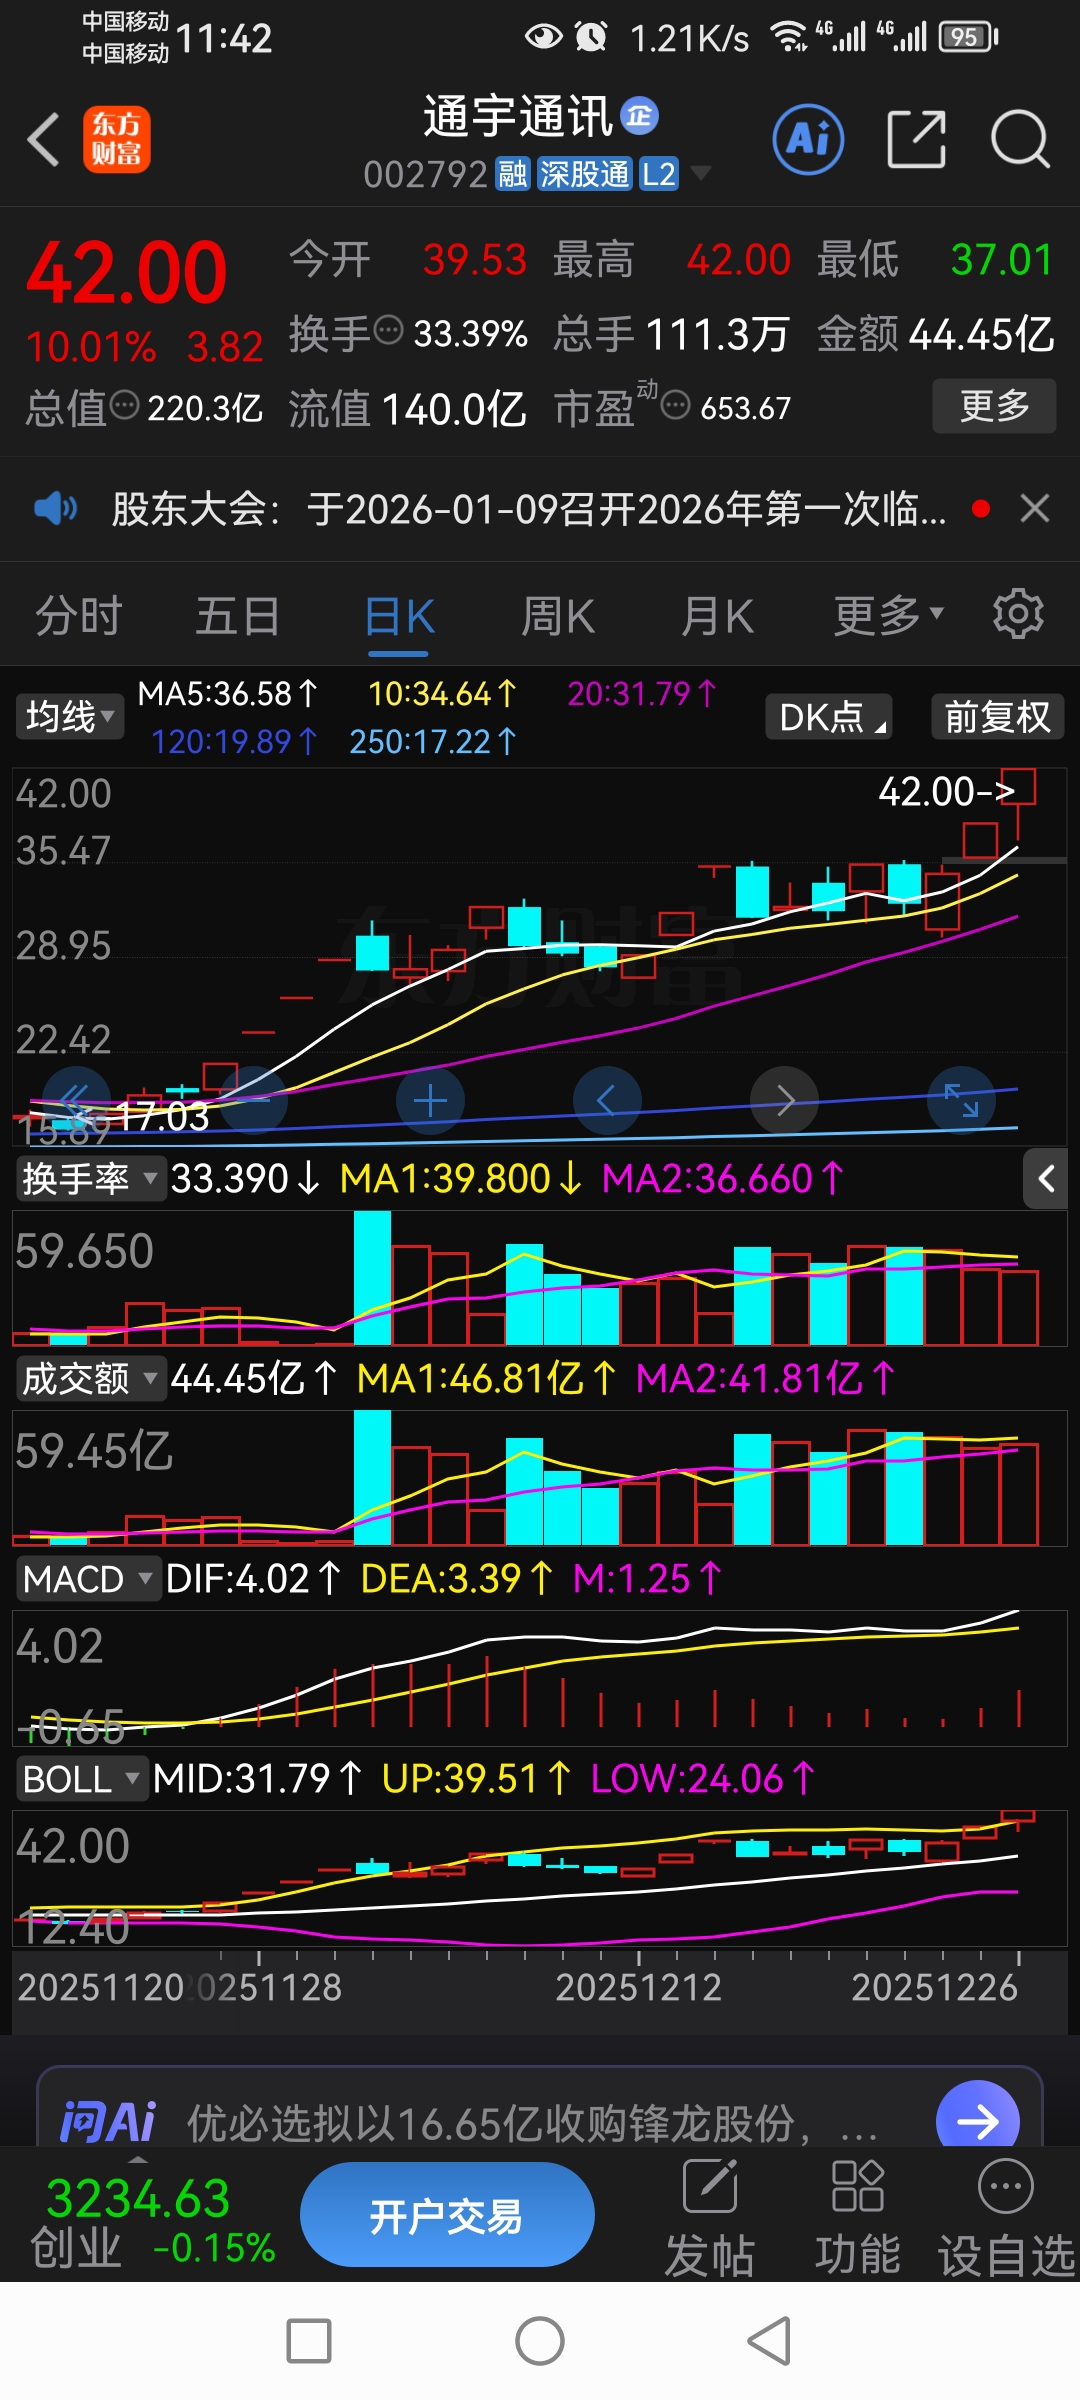Select the 日K chart tab
This screenshot has height=2400, width=1080.
click(x=399, y=617)
